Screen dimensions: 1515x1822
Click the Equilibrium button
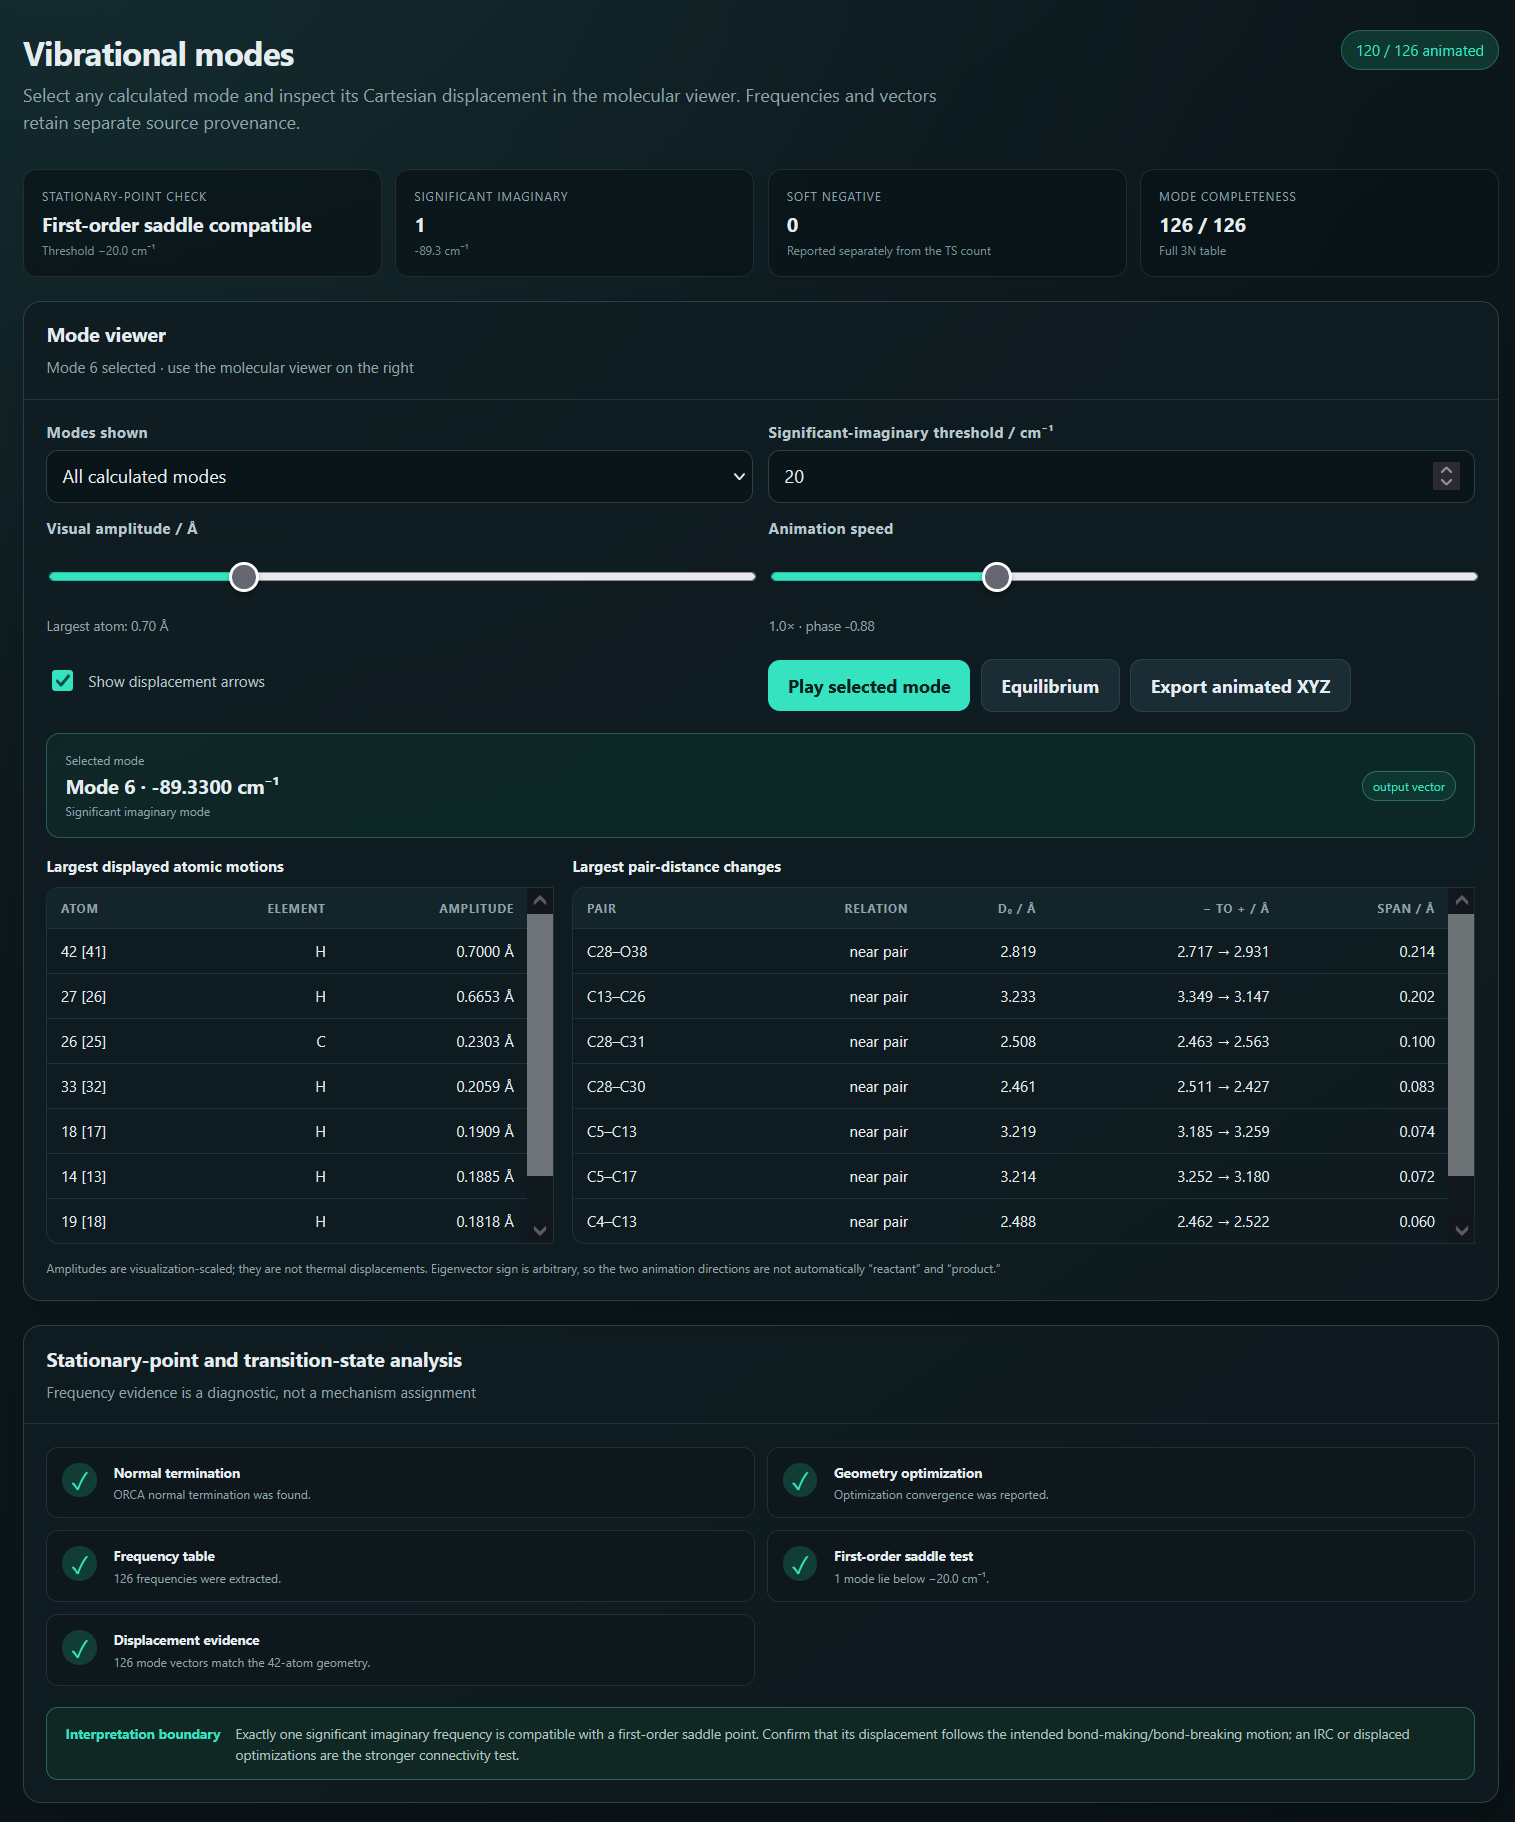coord(1050,686)
